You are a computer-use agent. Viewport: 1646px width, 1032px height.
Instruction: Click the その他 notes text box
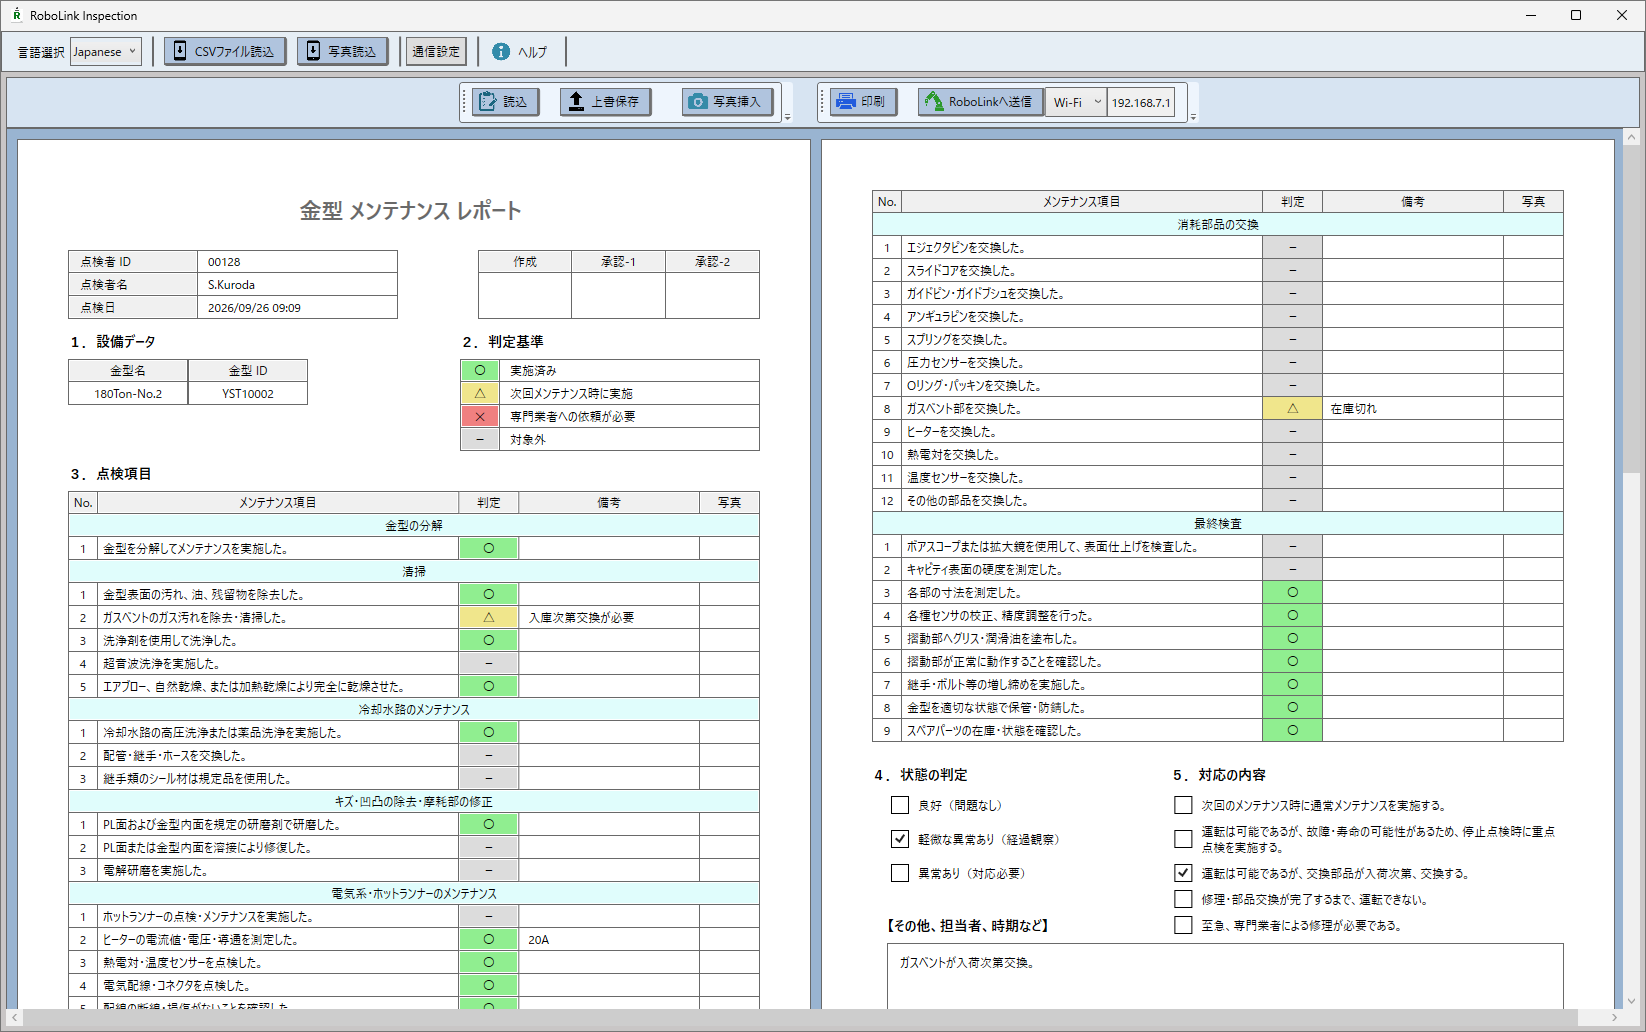[x=1225, y=976]
